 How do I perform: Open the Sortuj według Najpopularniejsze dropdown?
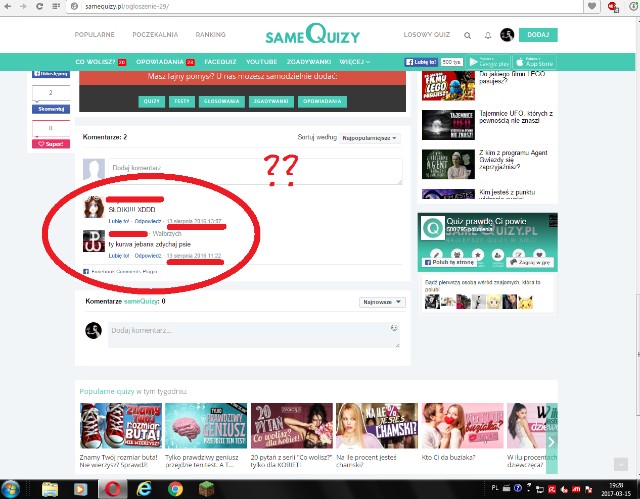point(369,137)
